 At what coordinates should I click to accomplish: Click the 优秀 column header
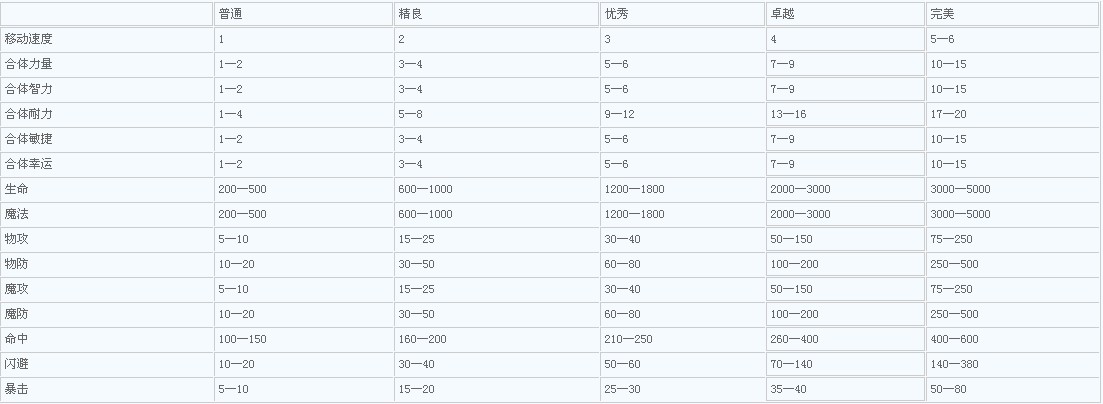(x=616, y=14)
